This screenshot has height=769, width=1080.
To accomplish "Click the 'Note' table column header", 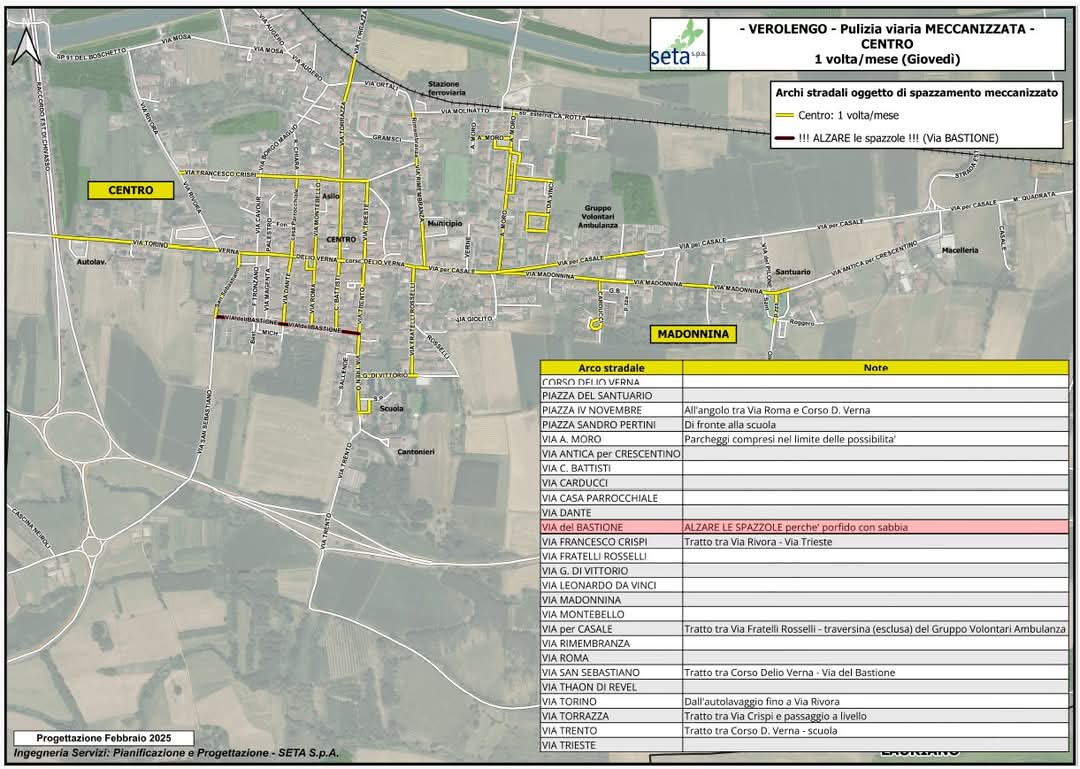I will coord(875,368).
